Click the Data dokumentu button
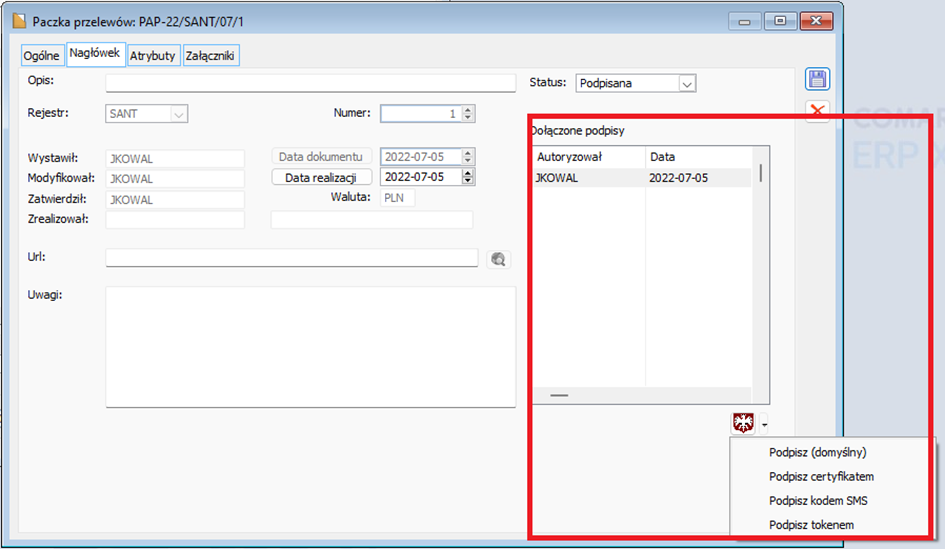Image resolution: width=945 pixels, height=549 pixels. pos(321,157)
